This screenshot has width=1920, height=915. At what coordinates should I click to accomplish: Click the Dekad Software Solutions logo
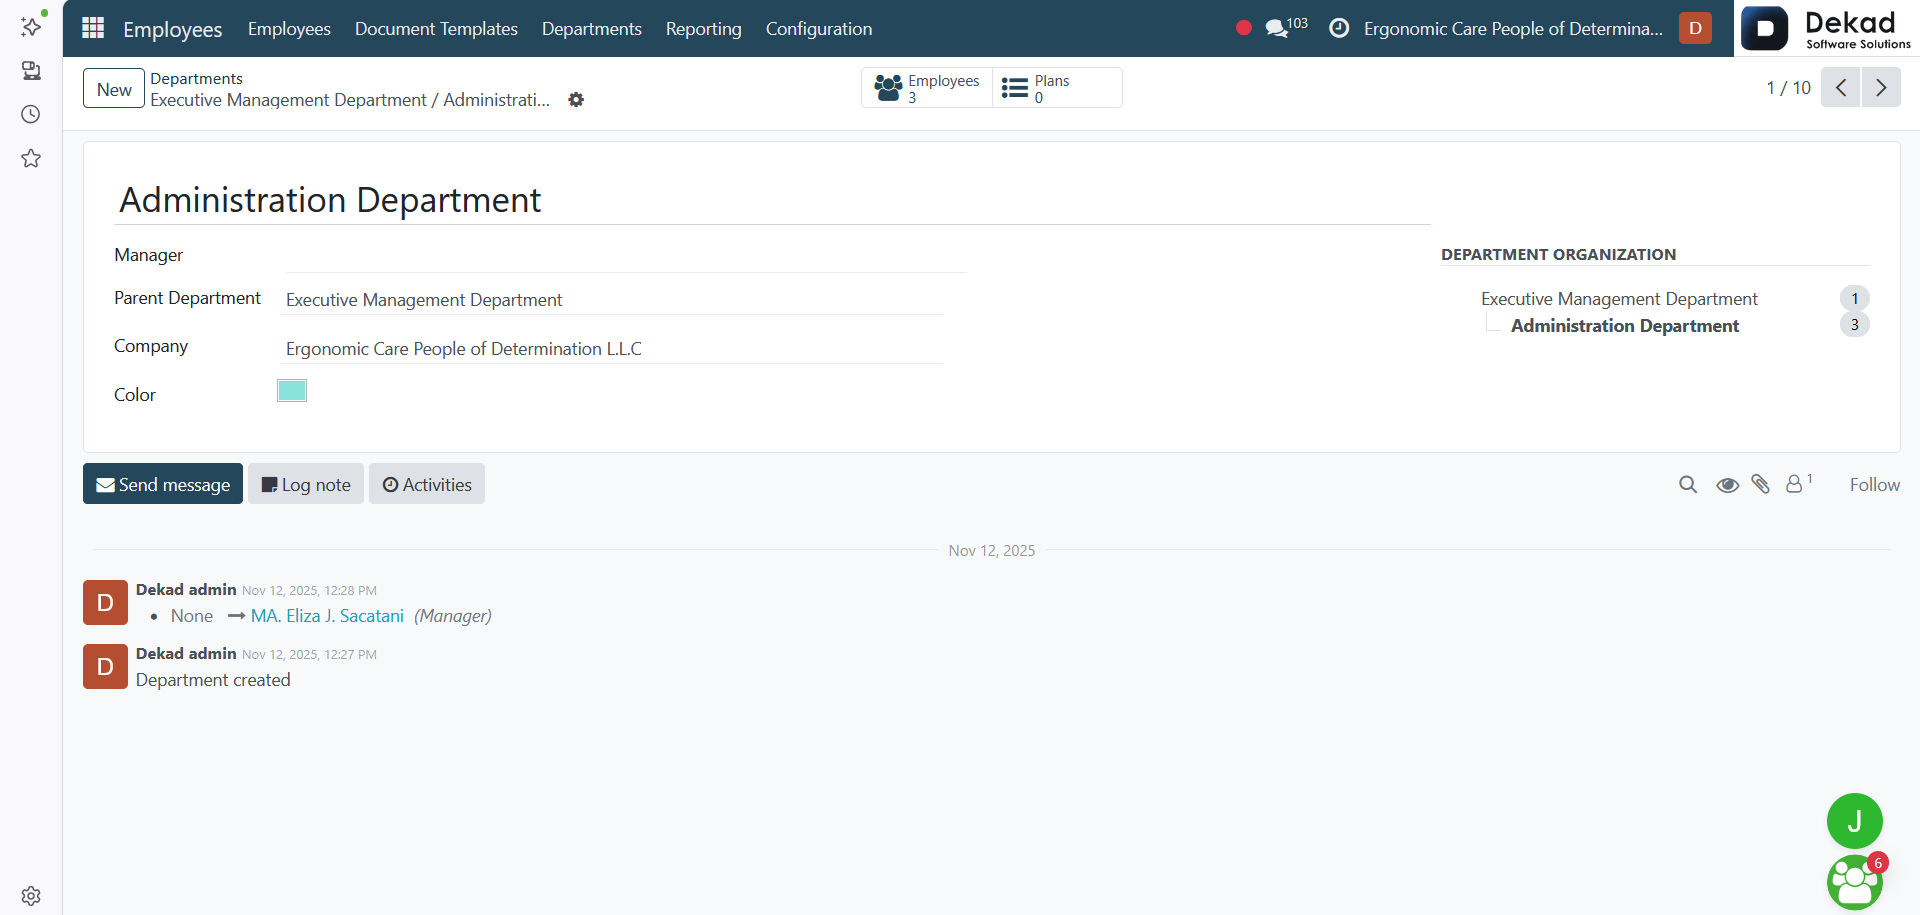point(1826,28)
